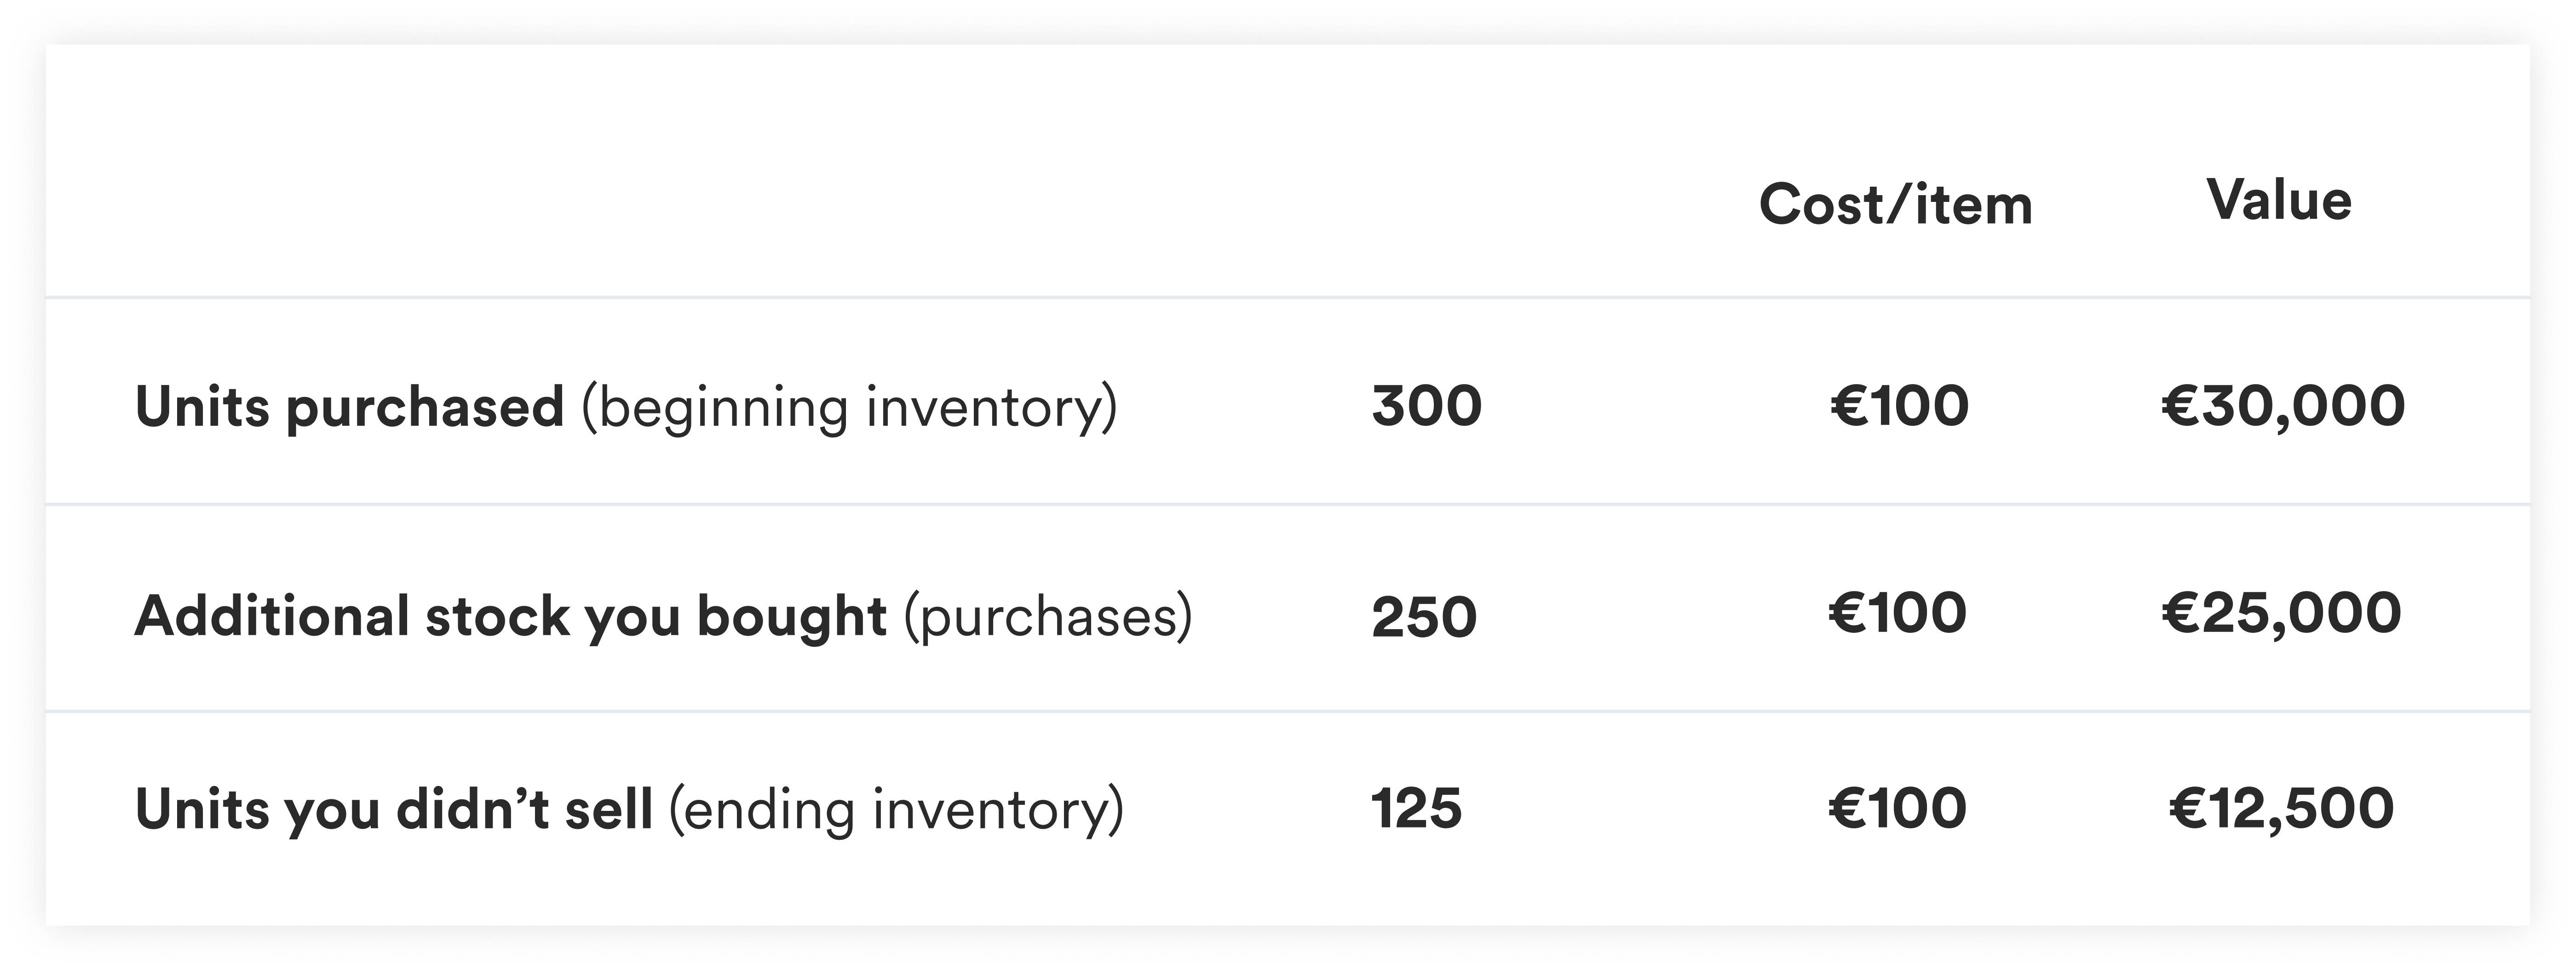The width and height of the screenshot is (2576, 970).
Task: Click the Value column header
Action: (2279, 200)
